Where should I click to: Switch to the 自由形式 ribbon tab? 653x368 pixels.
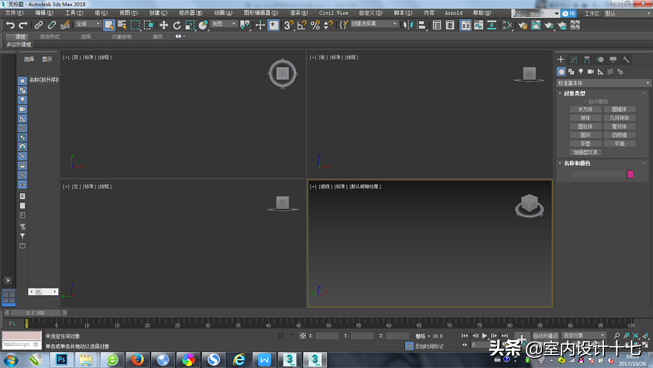pyautogui.click(x=50, y=37)
